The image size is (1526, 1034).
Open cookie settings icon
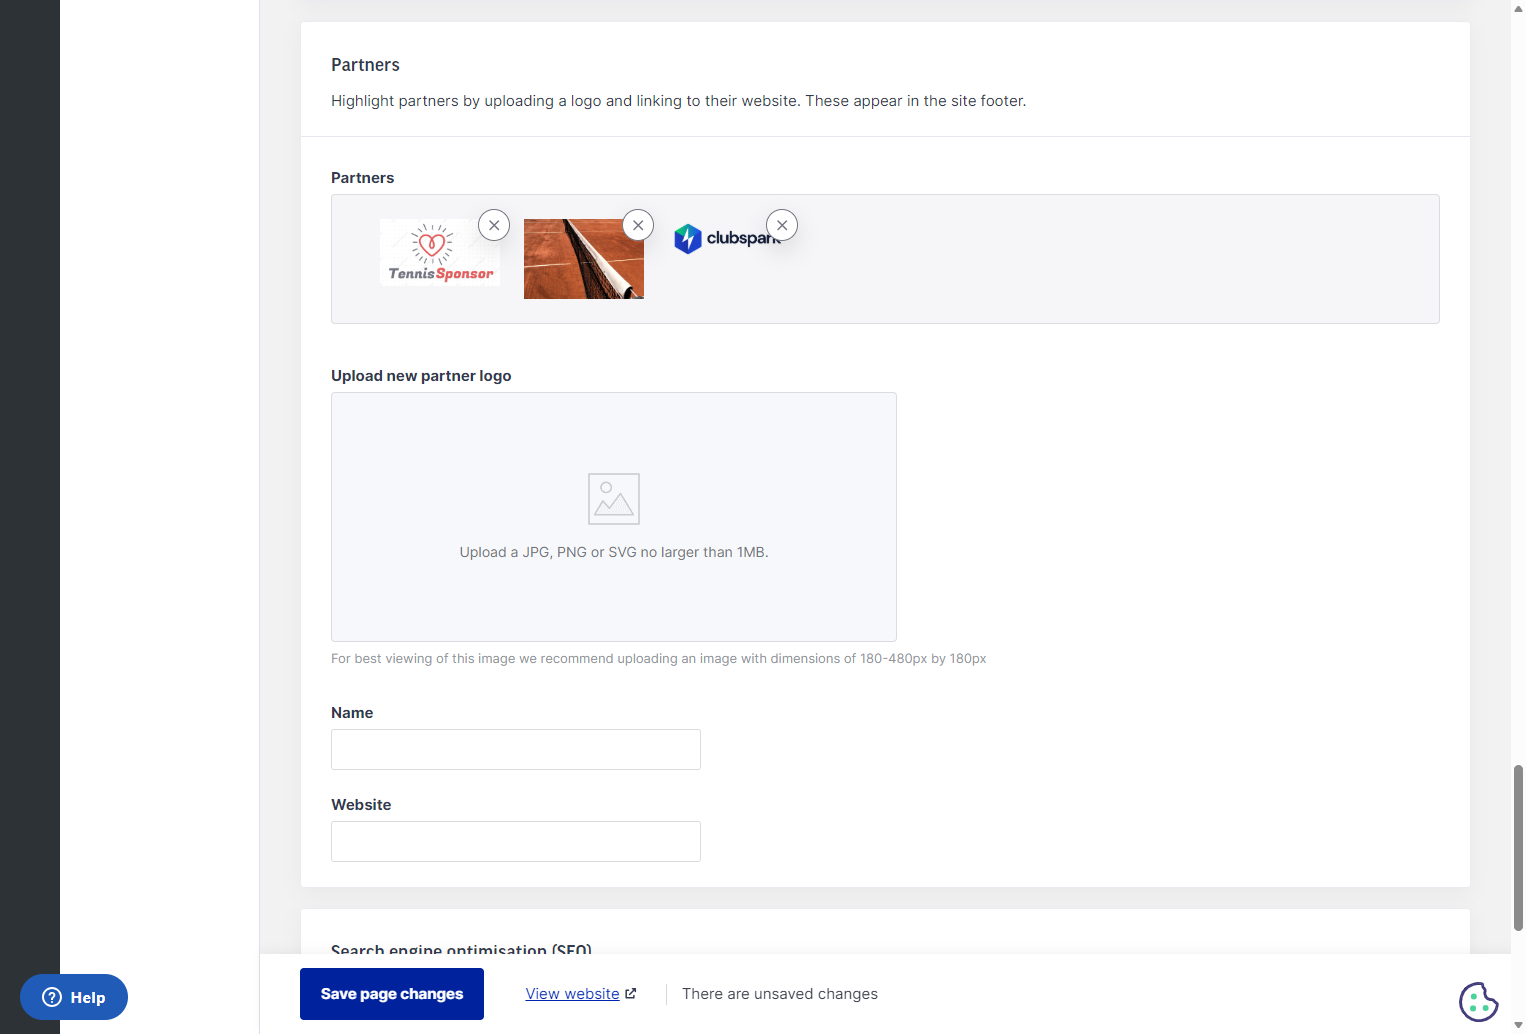1479,1001
